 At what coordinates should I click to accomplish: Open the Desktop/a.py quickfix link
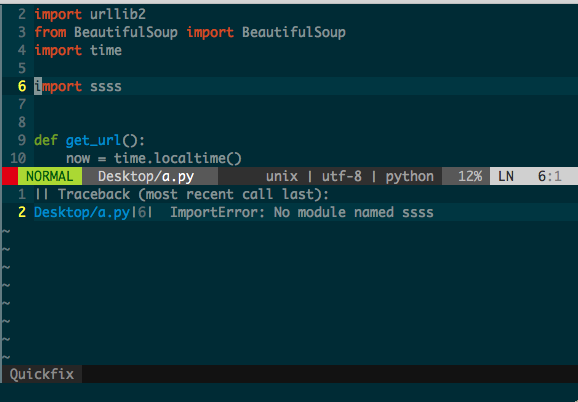coord(82,213)
